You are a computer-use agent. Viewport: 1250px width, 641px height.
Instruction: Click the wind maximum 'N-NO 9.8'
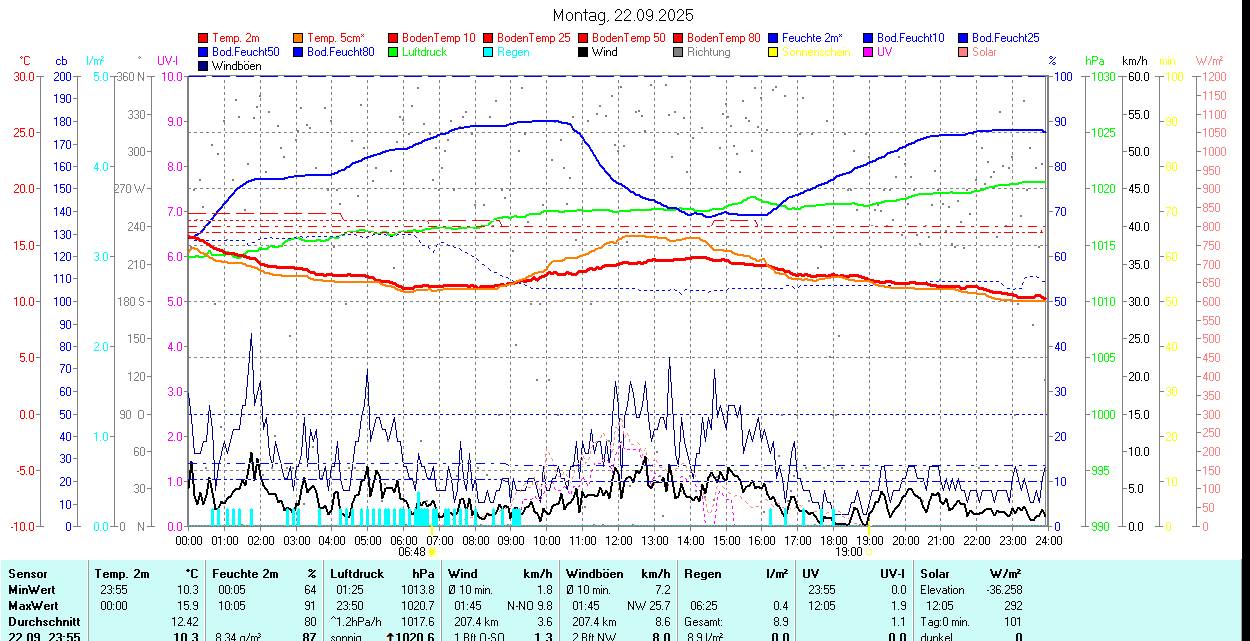tap(529, 606)
